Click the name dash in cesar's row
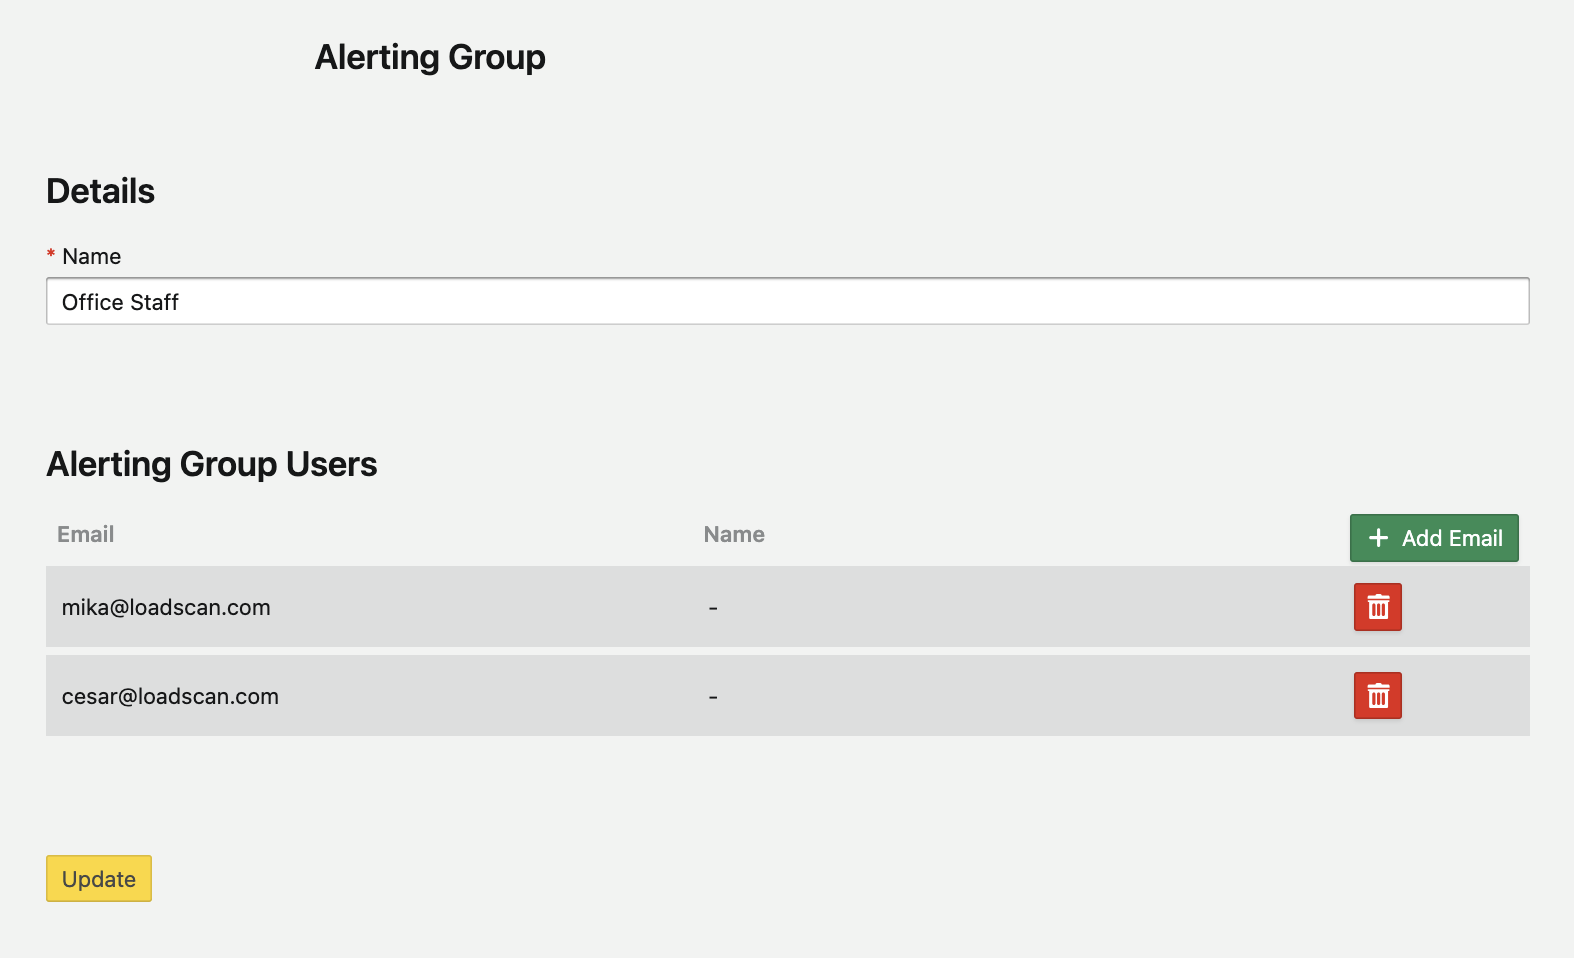1574x958 pixels. click(713, 697)
